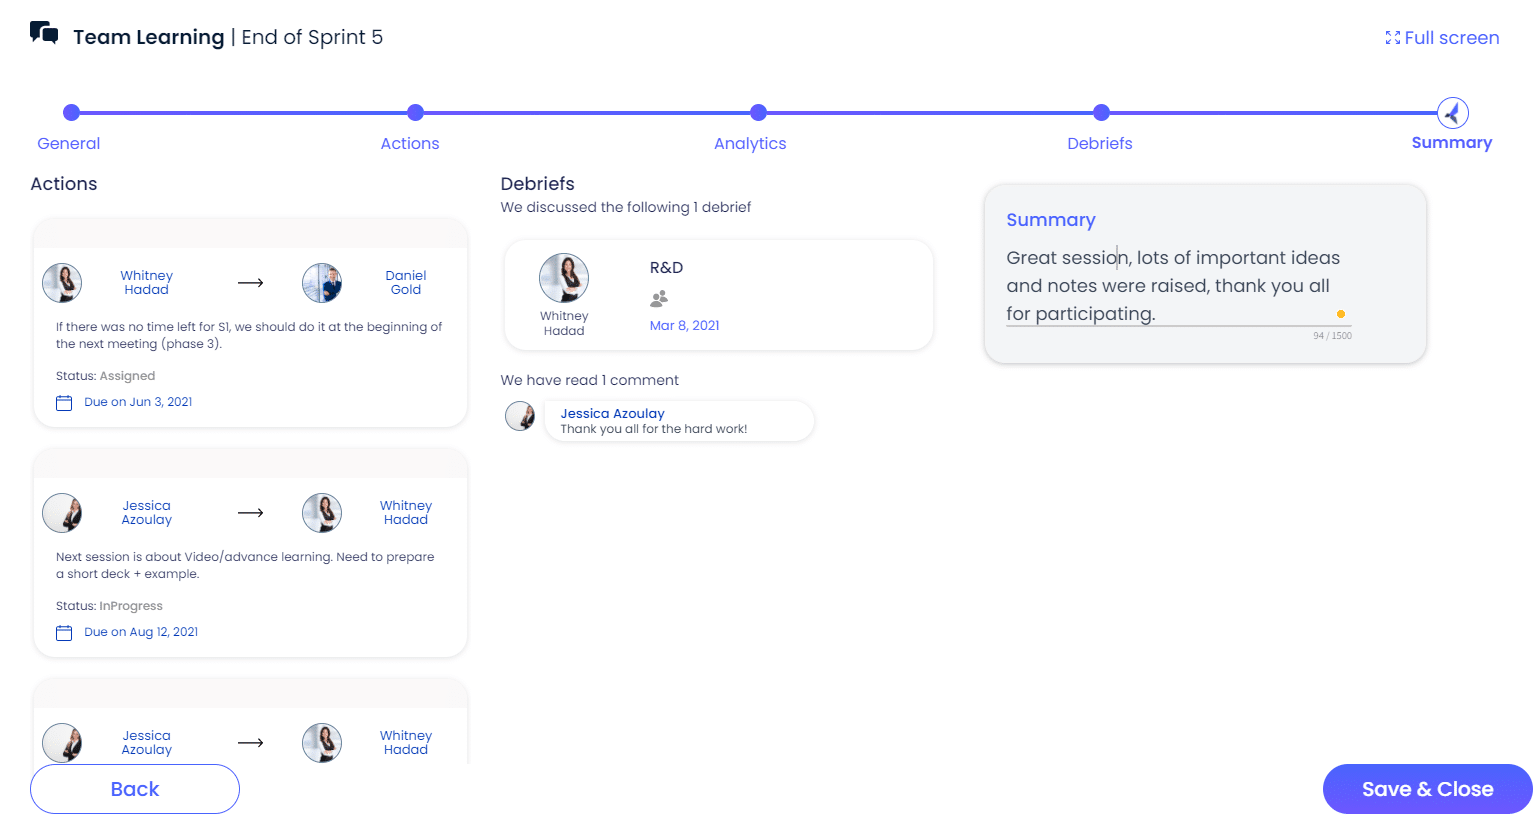1536x818 pixels.
Task: Click the Analytics step dot on progress line
Action: (x=759, y=113)
